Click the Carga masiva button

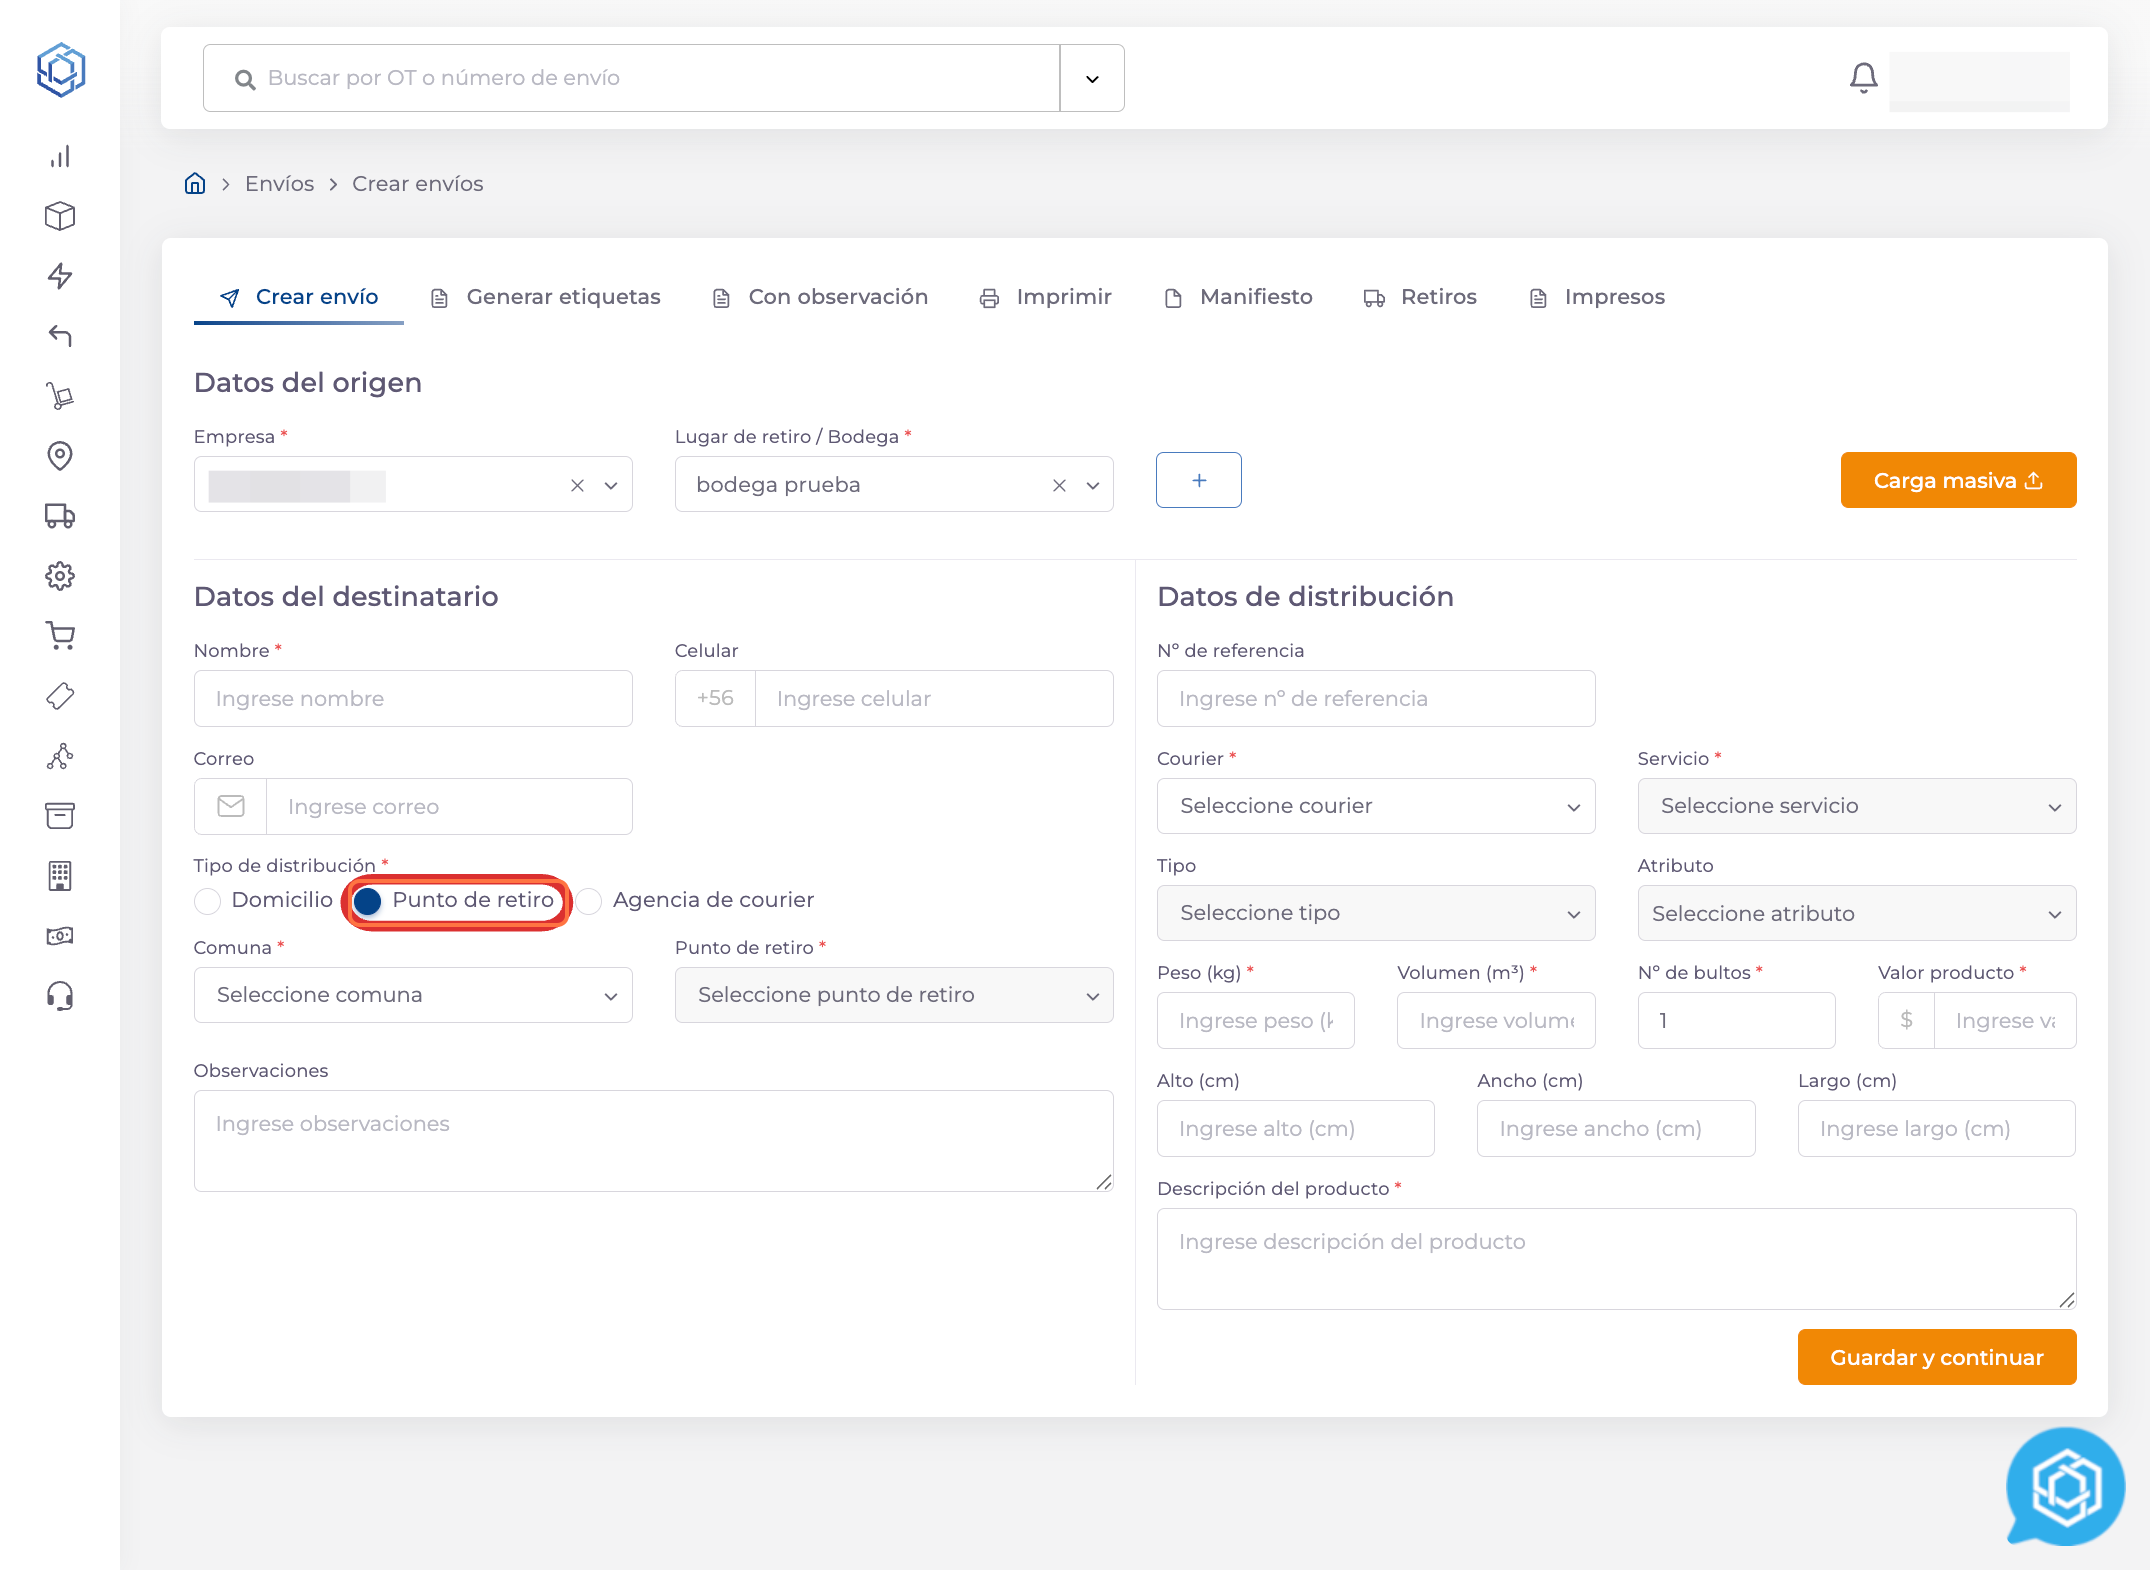click(x=1957, y=480)
